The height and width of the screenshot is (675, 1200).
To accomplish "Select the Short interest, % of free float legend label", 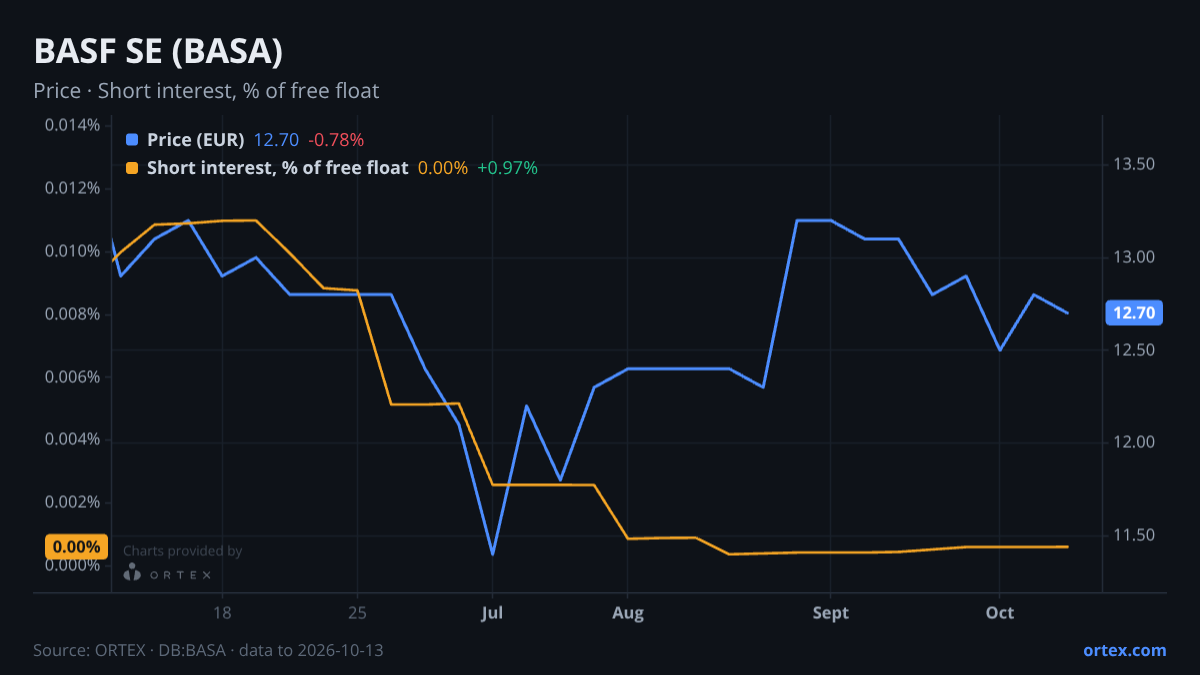I will 277,168.
